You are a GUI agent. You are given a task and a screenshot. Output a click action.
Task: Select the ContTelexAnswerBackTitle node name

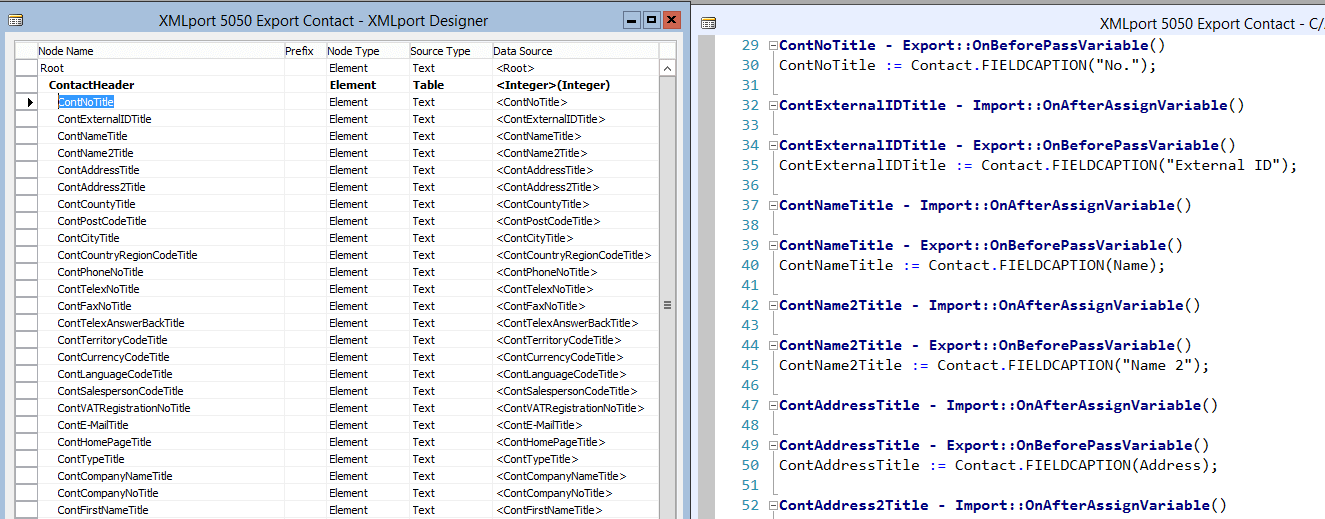pos(120,323)
